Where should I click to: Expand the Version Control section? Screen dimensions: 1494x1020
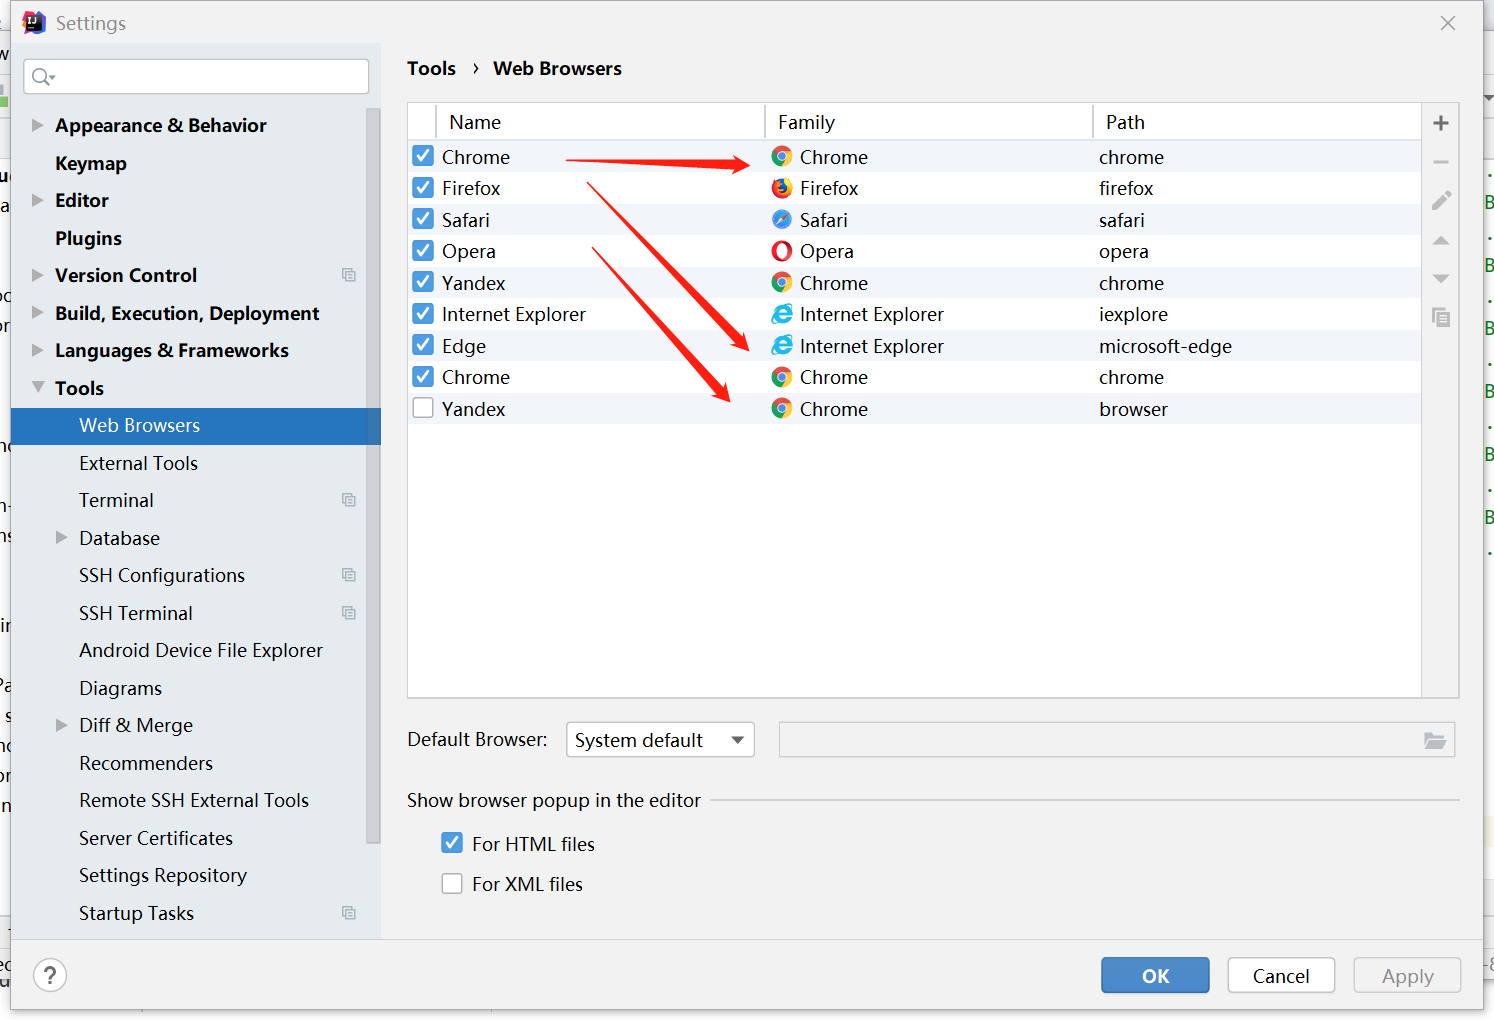click(37, 275)
